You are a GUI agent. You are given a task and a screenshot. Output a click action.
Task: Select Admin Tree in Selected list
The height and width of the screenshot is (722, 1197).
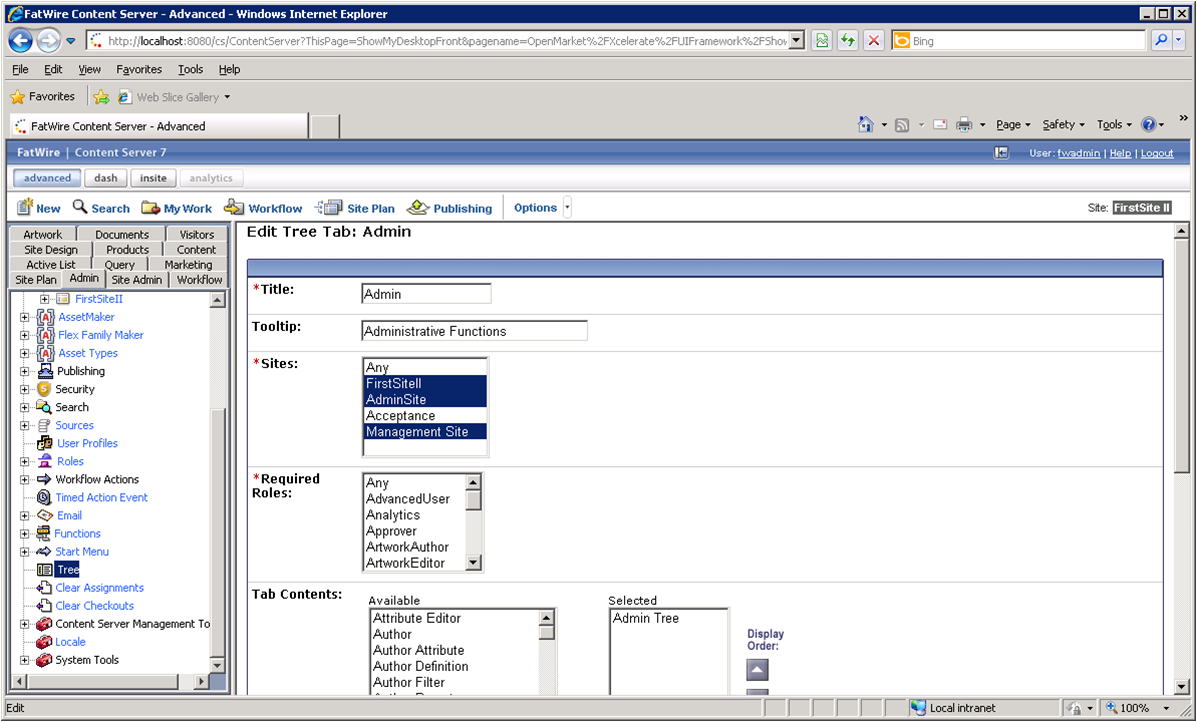tap(668, 618)
